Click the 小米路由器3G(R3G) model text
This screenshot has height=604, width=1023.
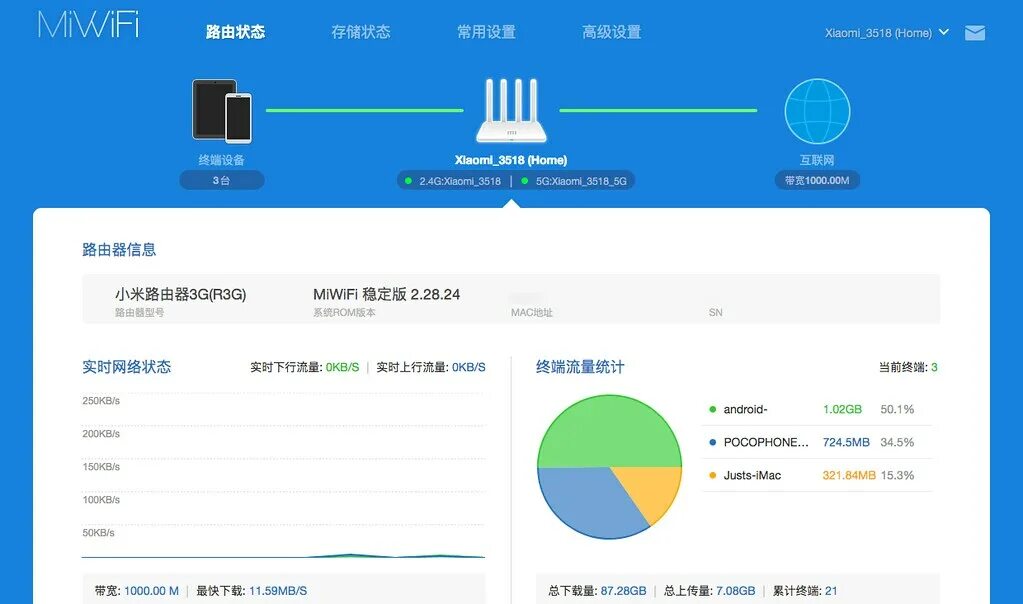coord(181,294)
